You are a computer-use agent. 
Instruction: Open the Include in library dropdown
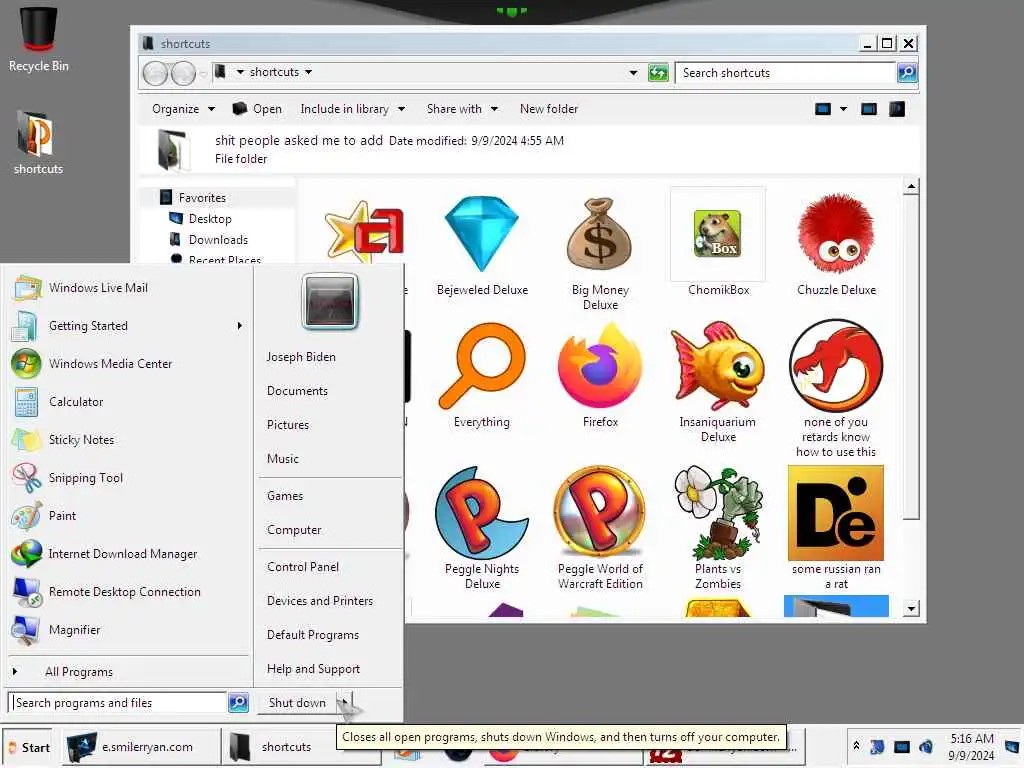(353, 109)
